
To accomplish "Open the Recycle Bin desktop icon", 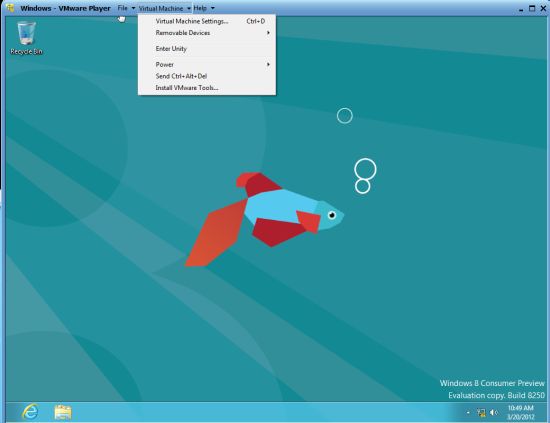I will pyautogui.click(x=26, y=38).
